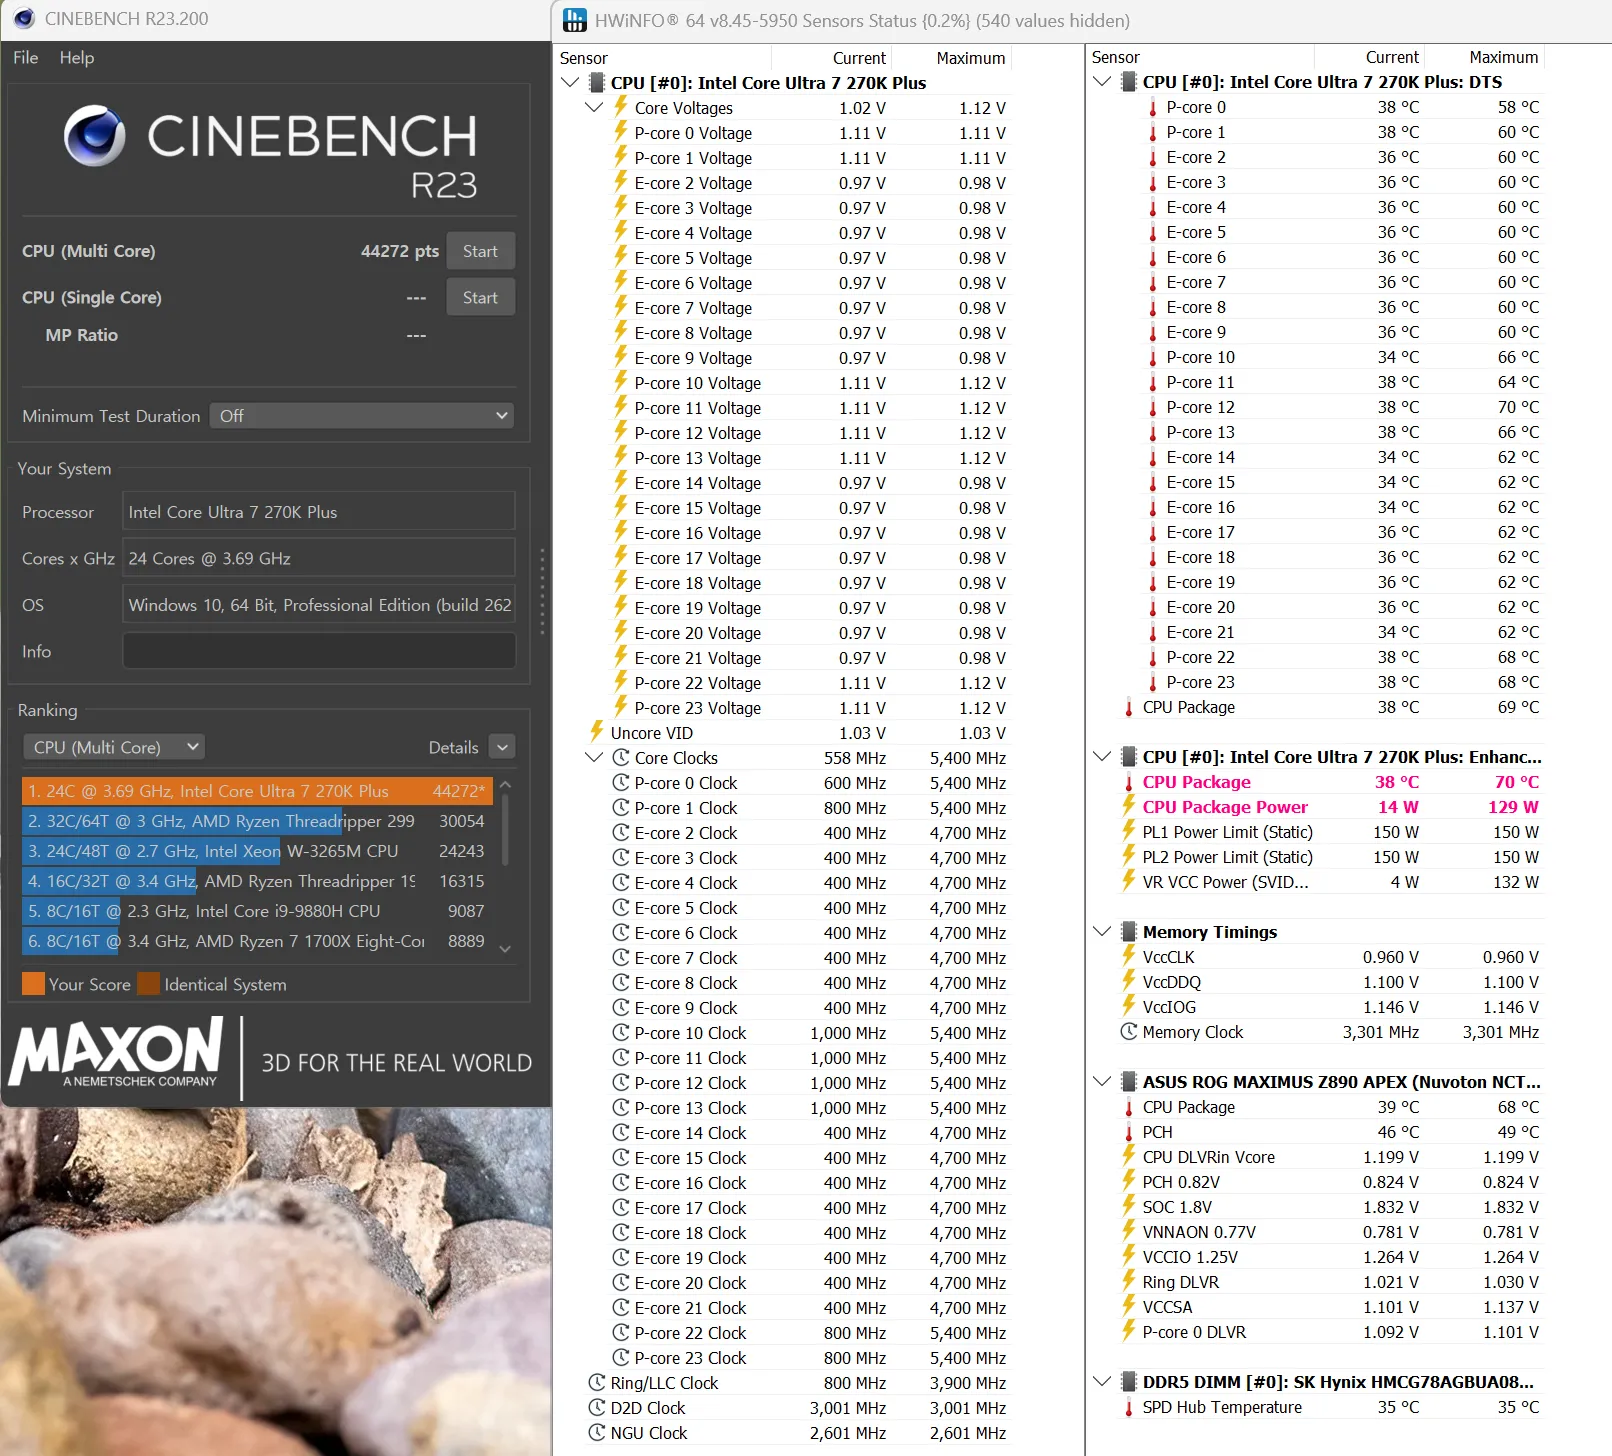Click the lightning icon beside CPU Package Power
1612x1456 pixels.
pyautogui.click(x=1129, y=806)
